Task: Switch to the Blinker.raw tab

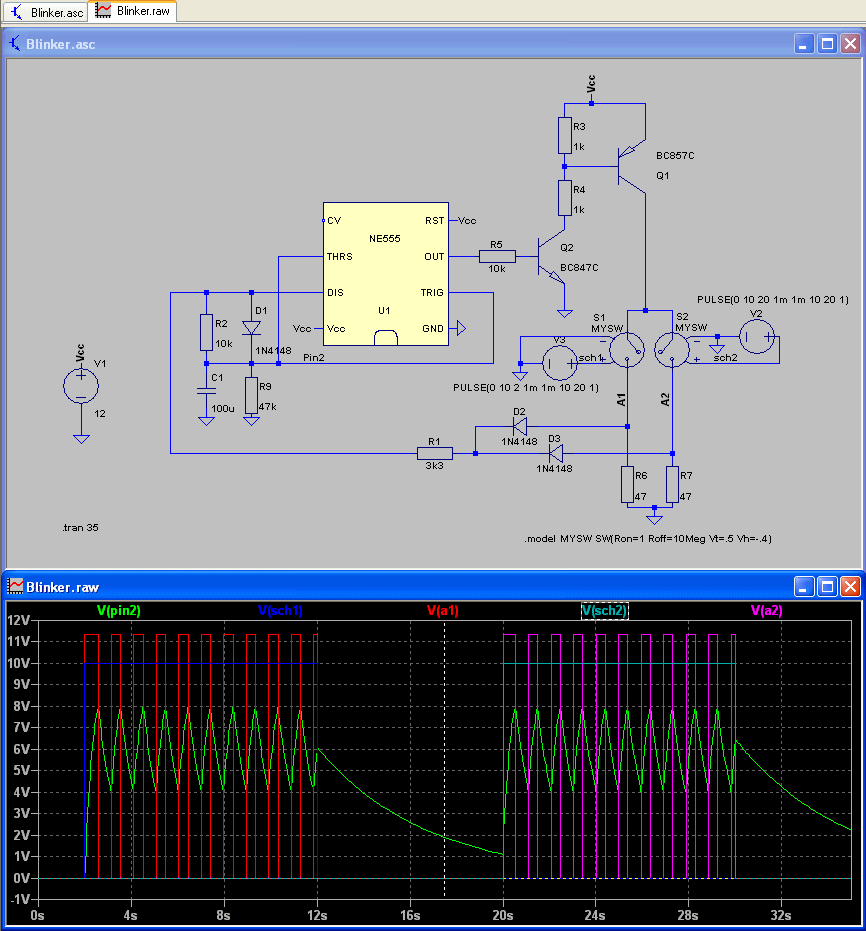Action: tap(133, 11)
